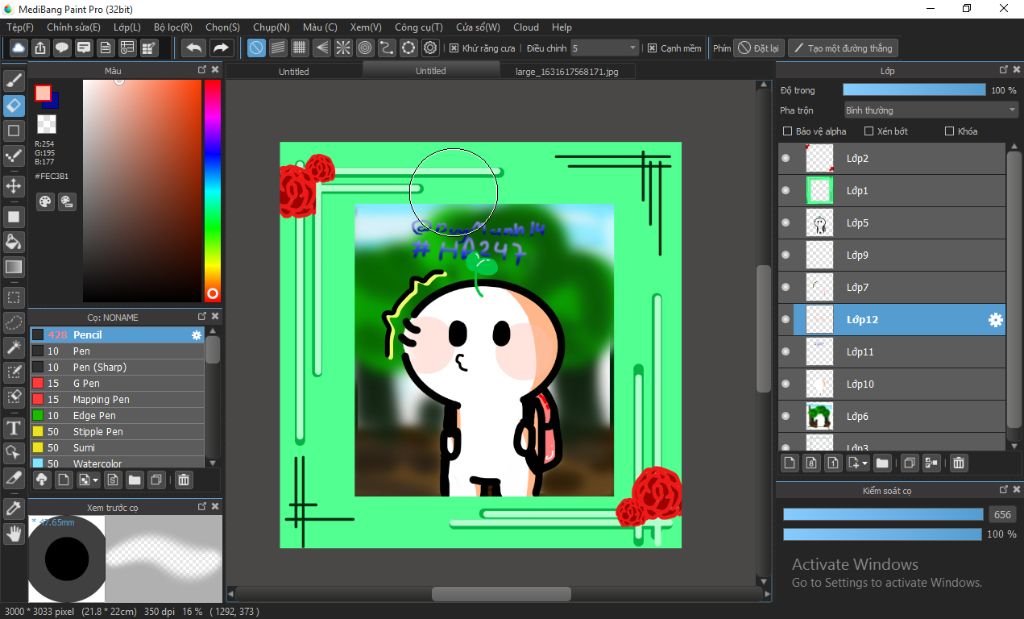
Task: Select the Mapping Pen brush
Action: [118, 400]
